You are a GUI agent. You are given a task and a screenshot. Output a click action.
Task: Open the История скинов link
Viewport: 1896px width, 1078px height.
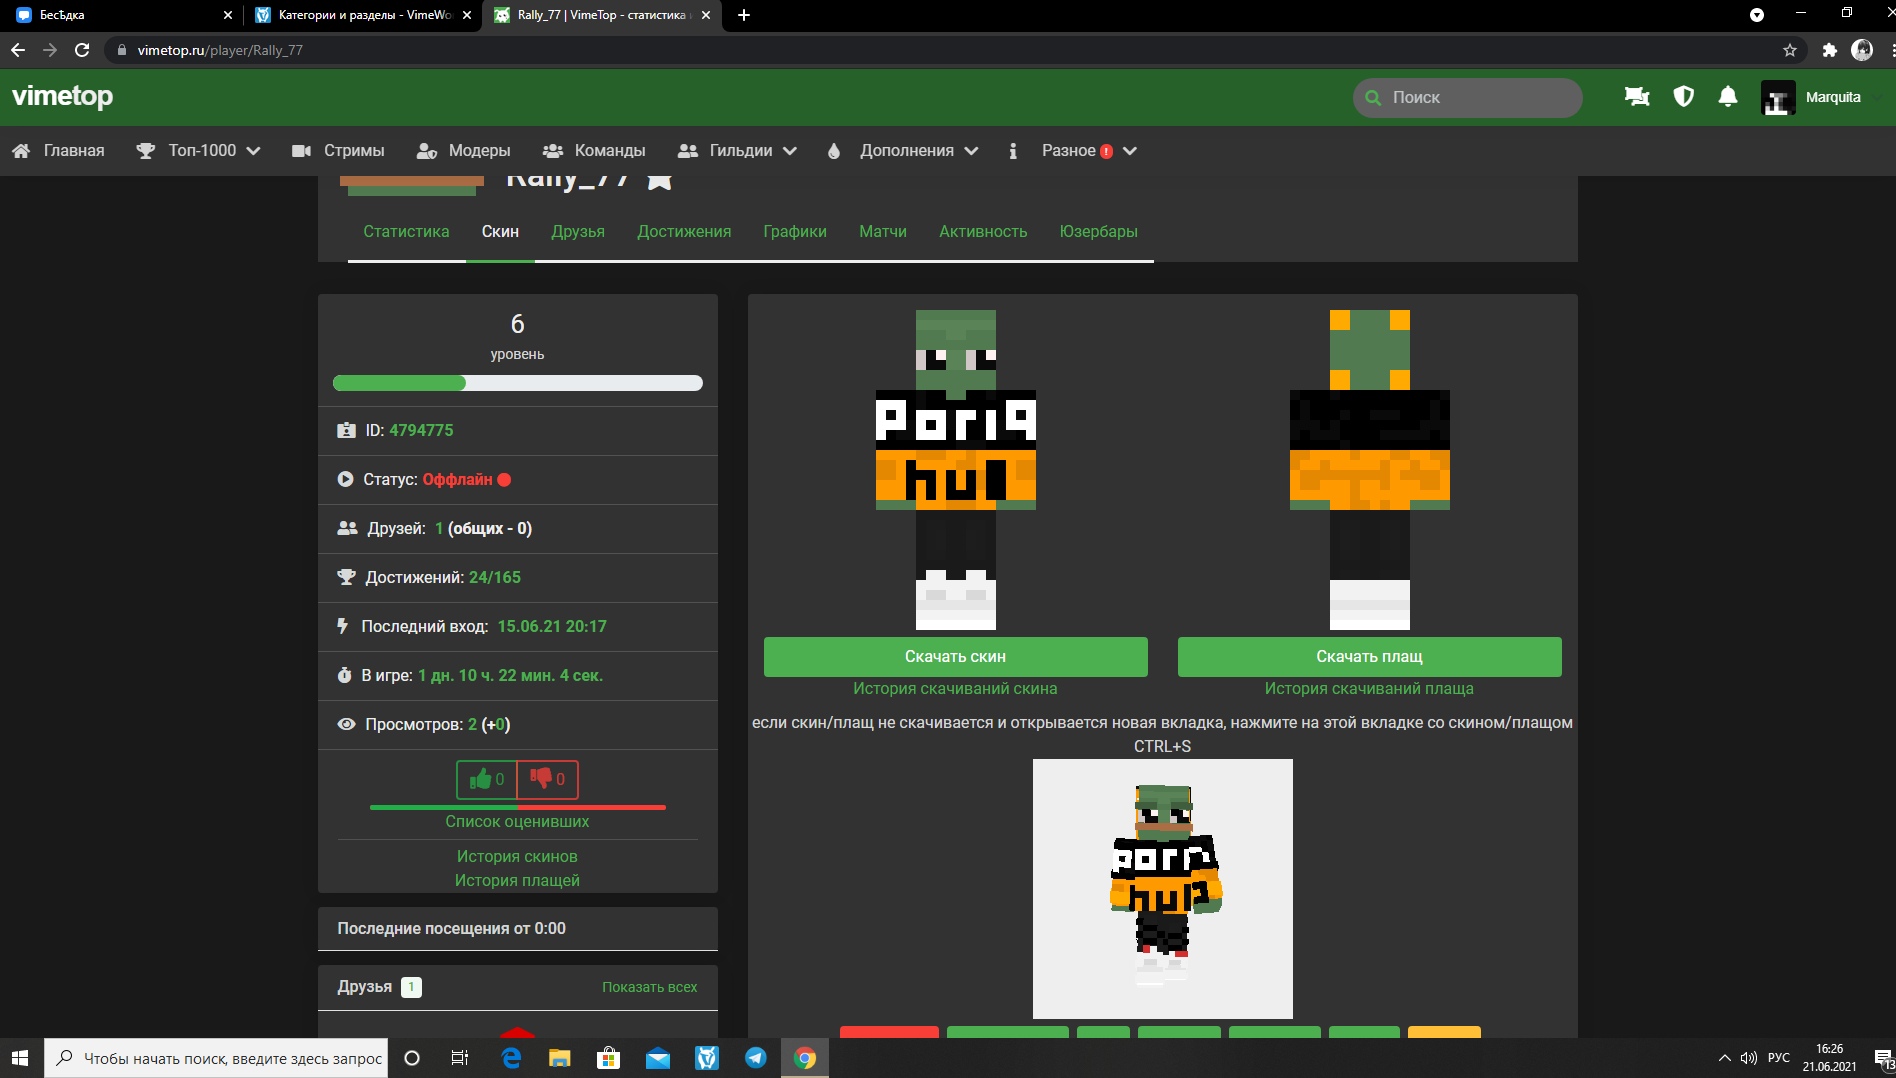[x=517, y=857]
